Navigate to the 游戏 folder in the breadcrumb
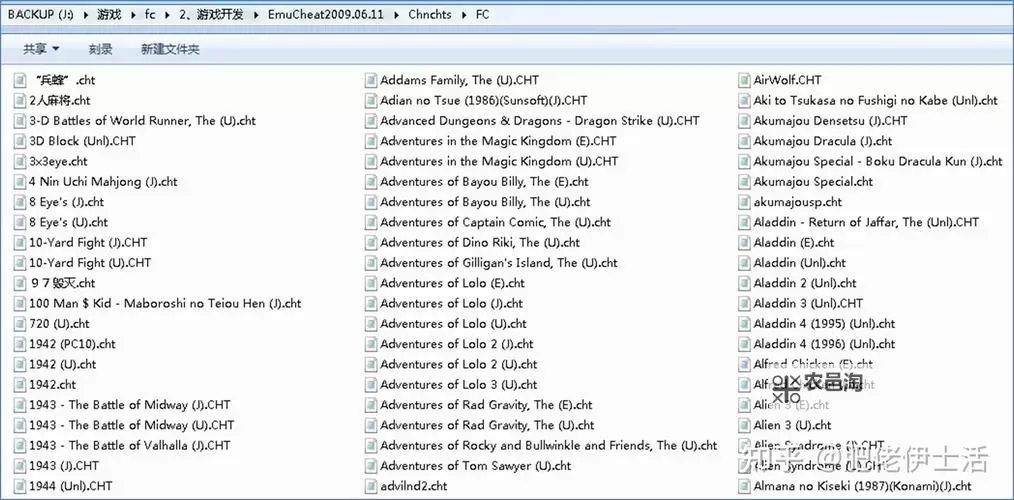This screenshot has height=500, width=1014. coord(111,15)
